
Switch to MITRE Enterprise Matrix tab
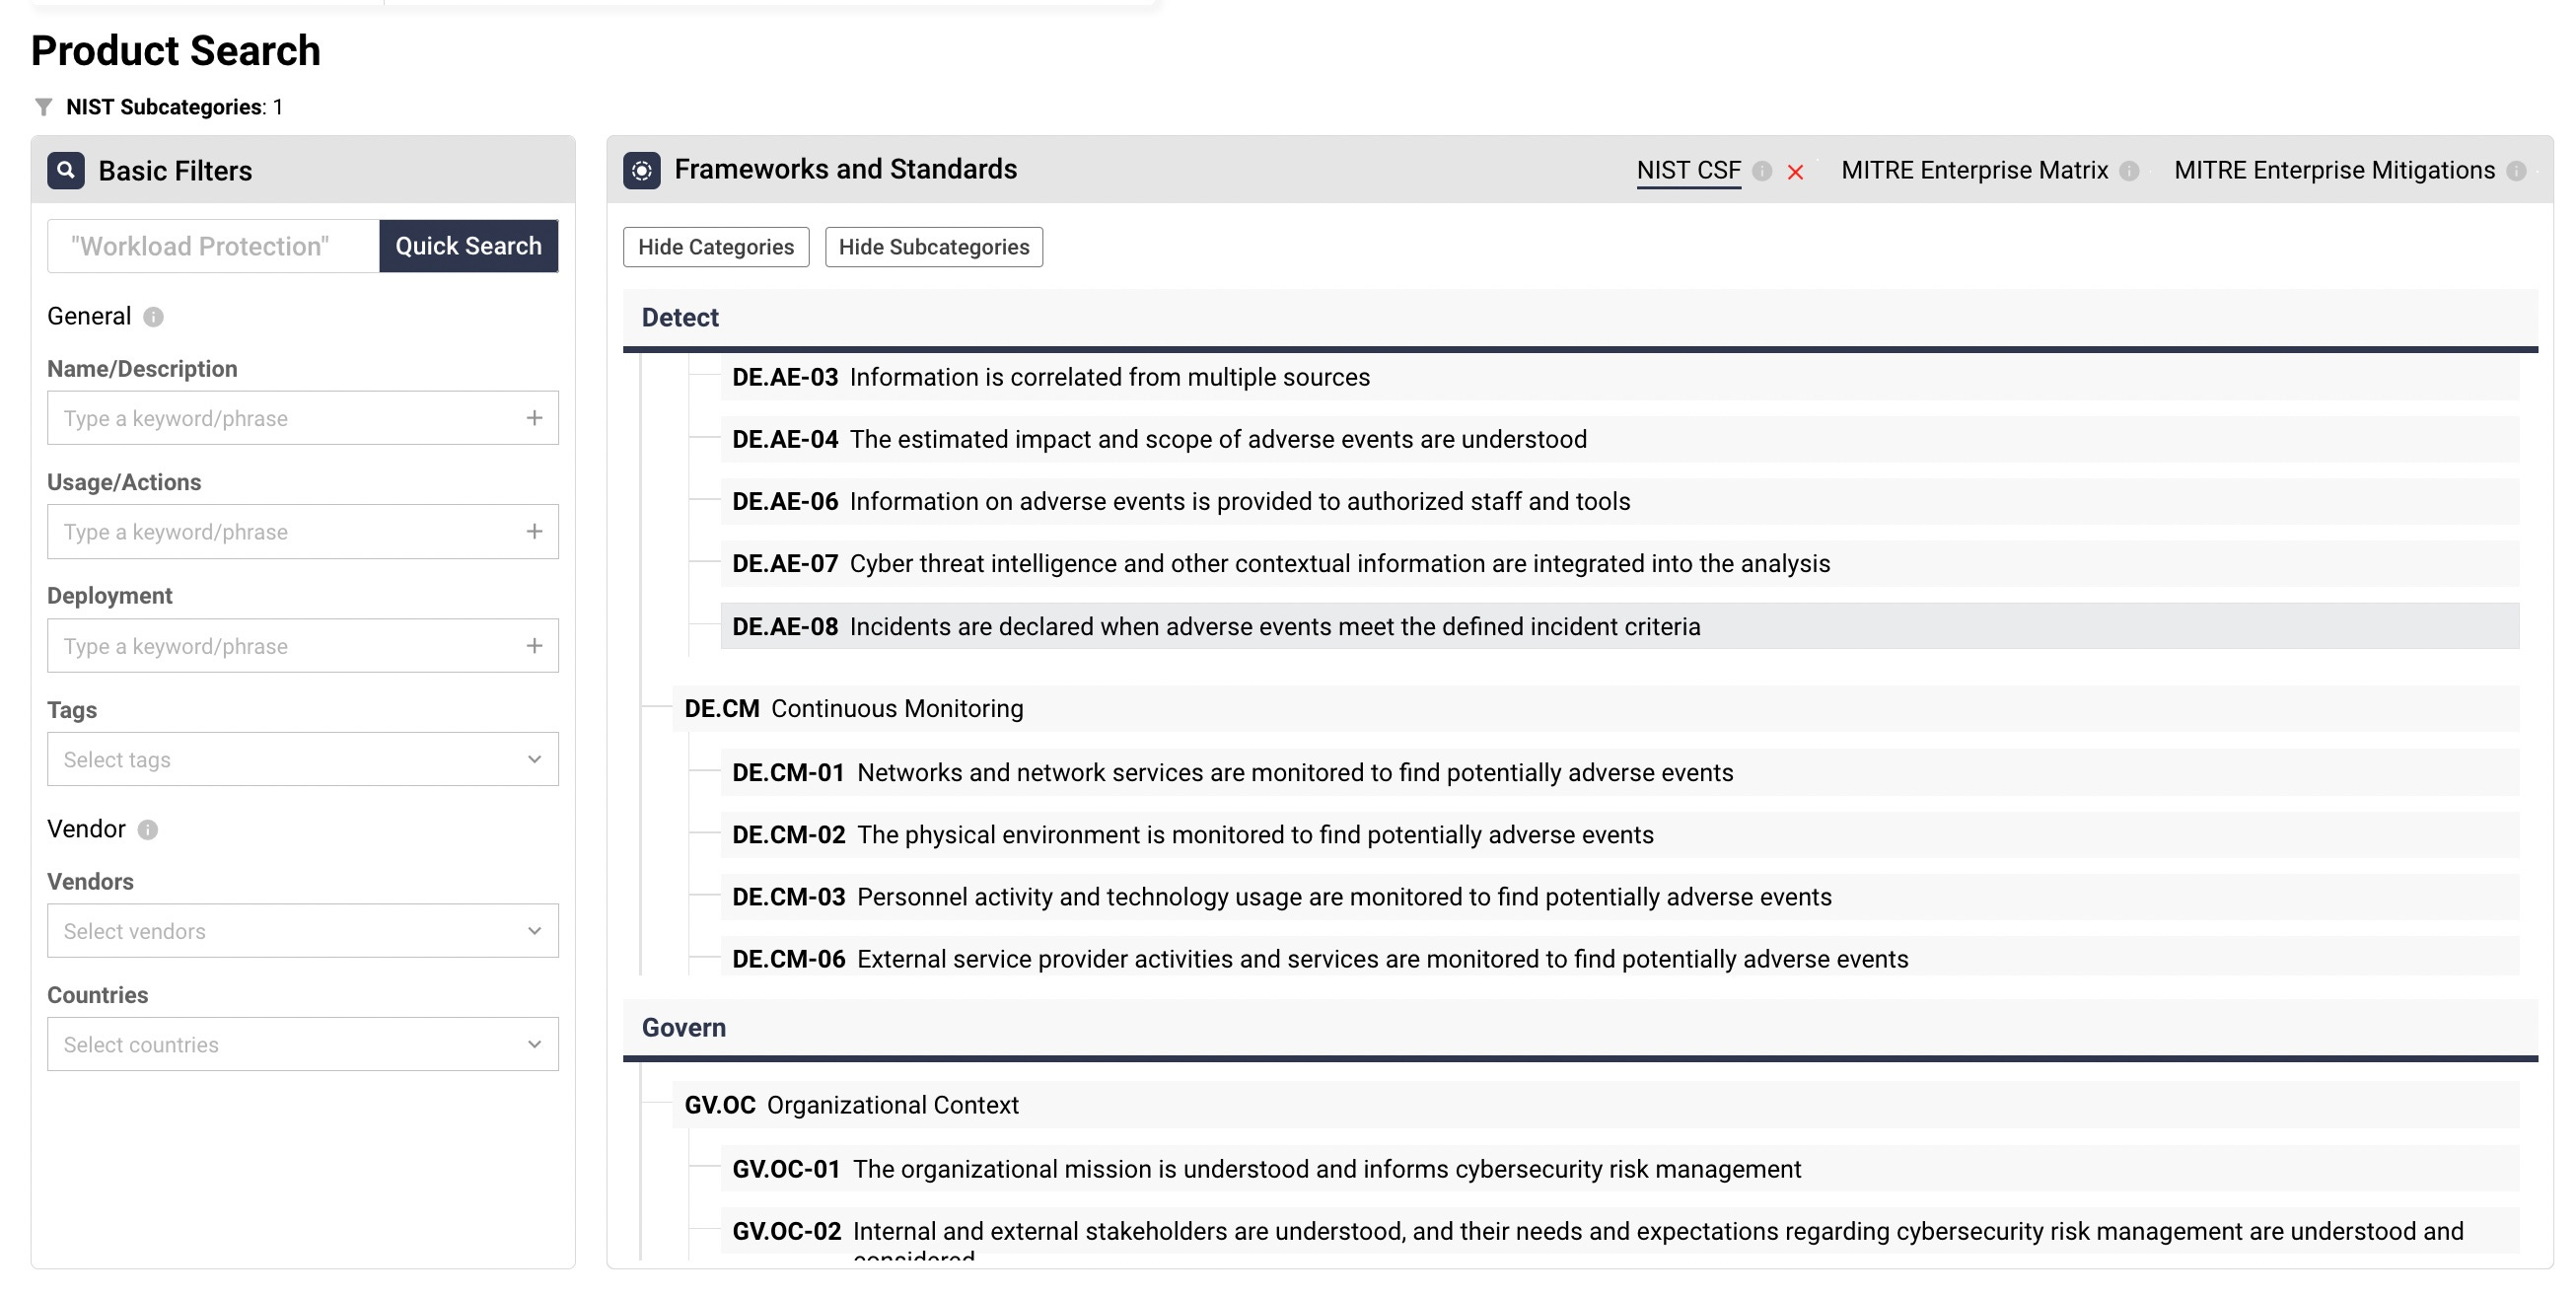point(1975,171)
